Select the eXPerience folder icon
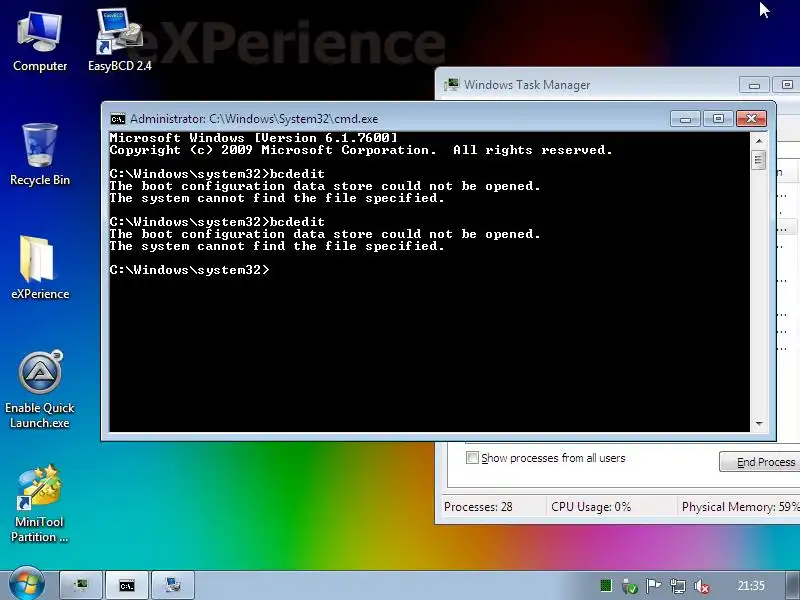This screenshot has width=800, height=600. pyautogui.click(x=40, y=268)
